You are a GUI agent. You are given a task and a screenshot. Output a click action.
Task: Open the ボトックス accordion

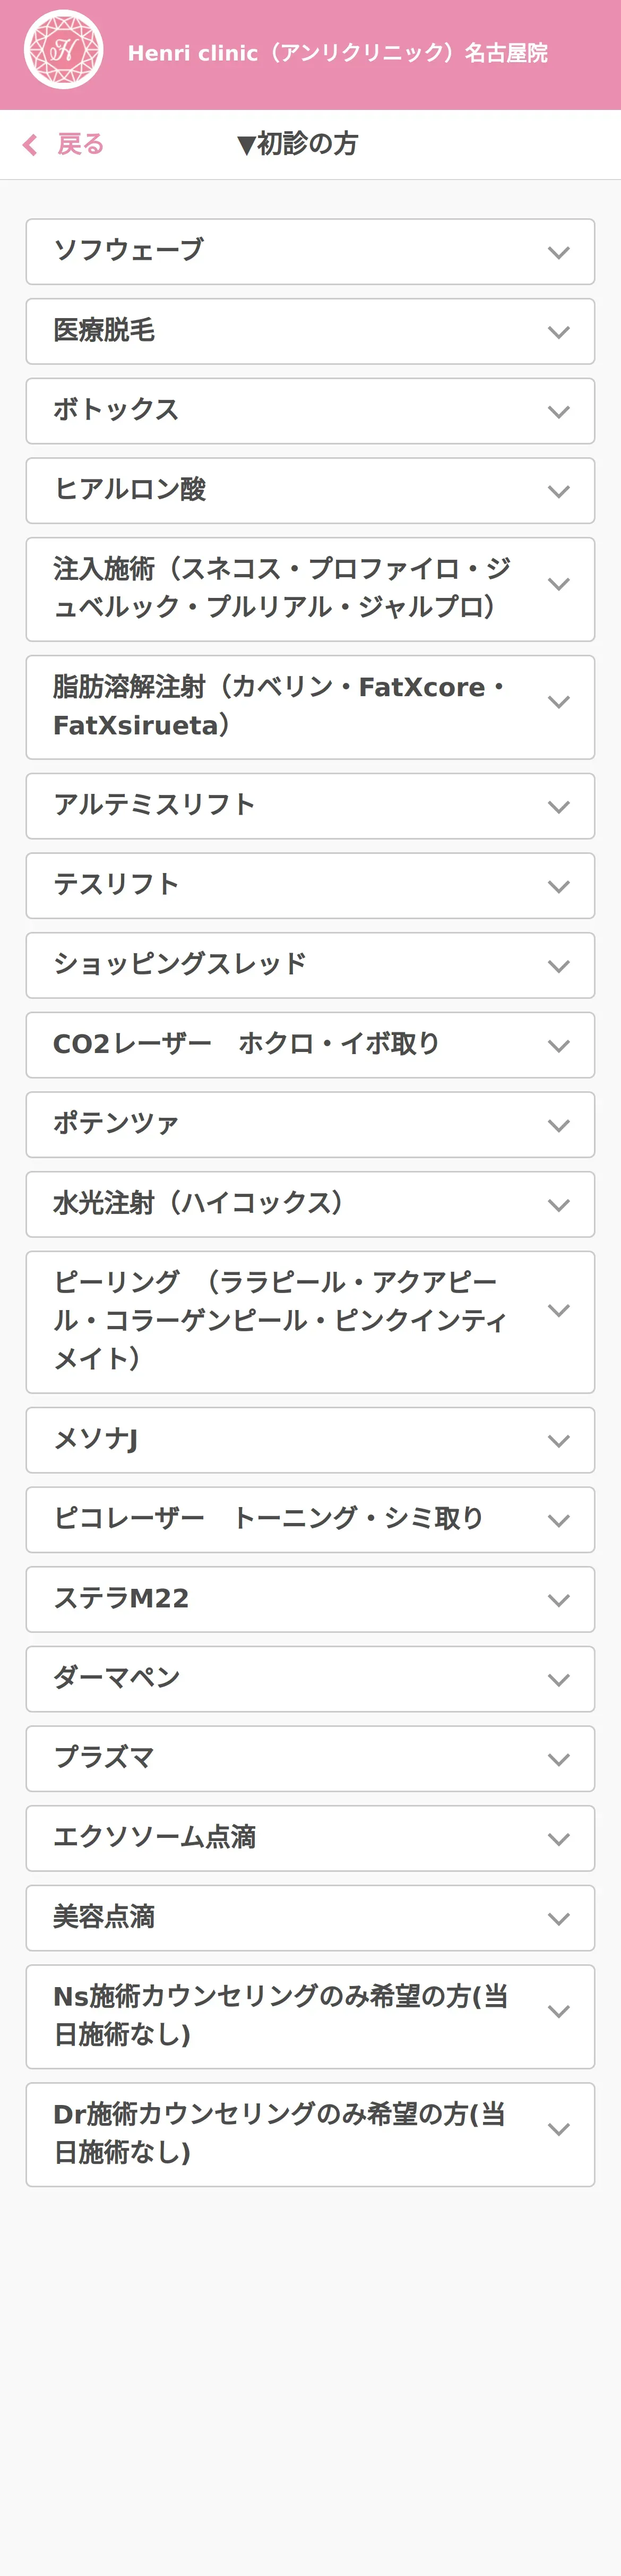coord(310,411)
